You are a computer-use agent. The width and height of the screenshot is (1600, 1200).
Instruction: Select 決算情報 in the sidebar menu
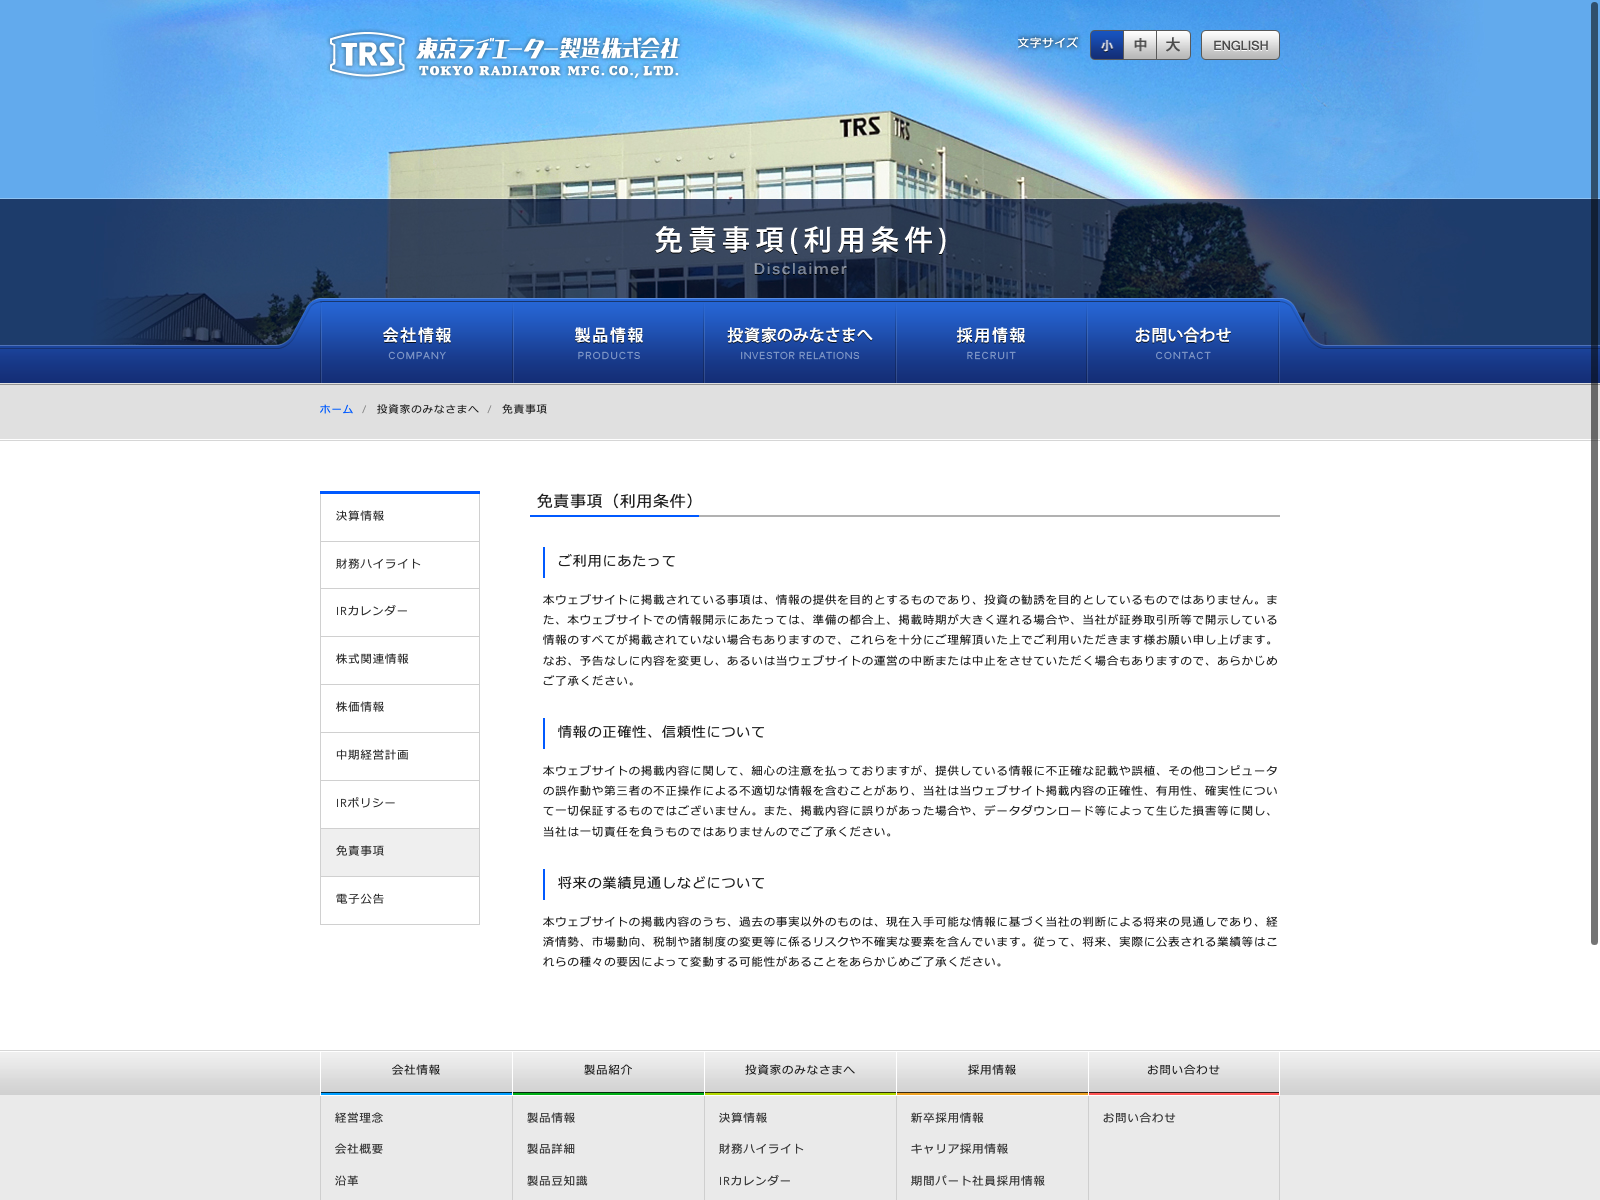400,517
